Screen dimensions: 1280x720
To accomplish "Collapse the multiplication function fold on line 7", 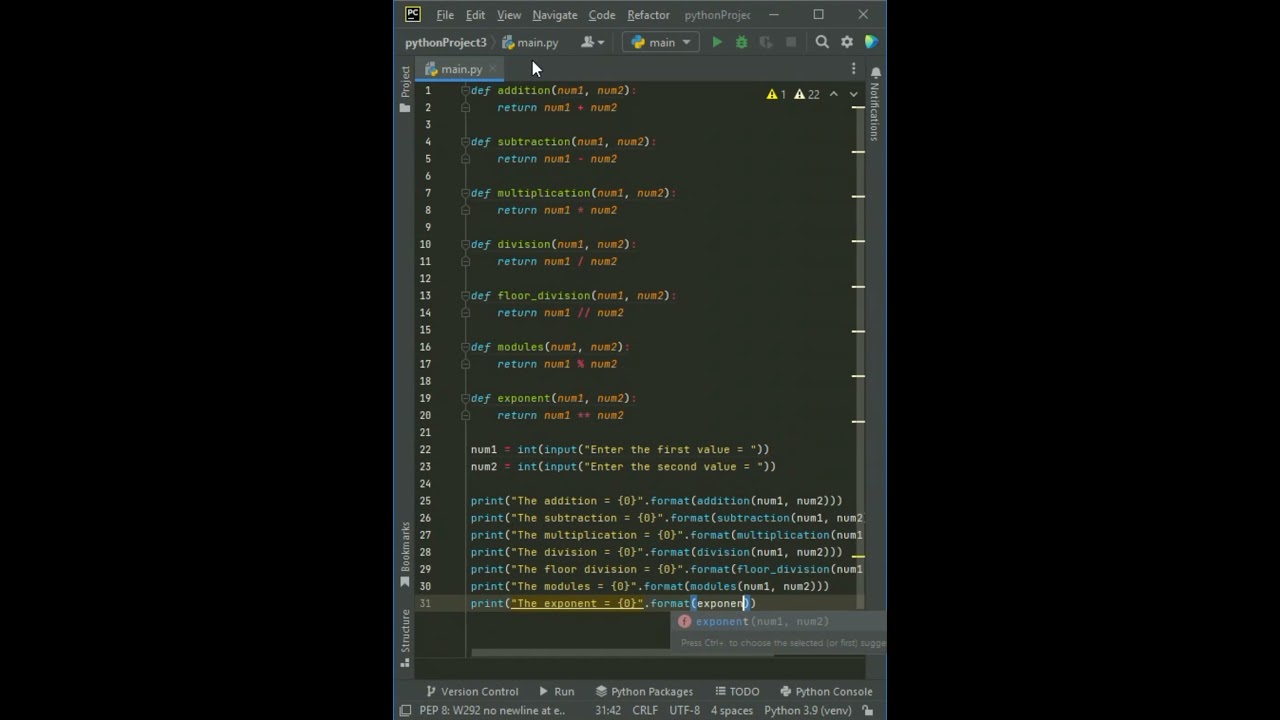I will pyautogui.click(x=465, y=193).
